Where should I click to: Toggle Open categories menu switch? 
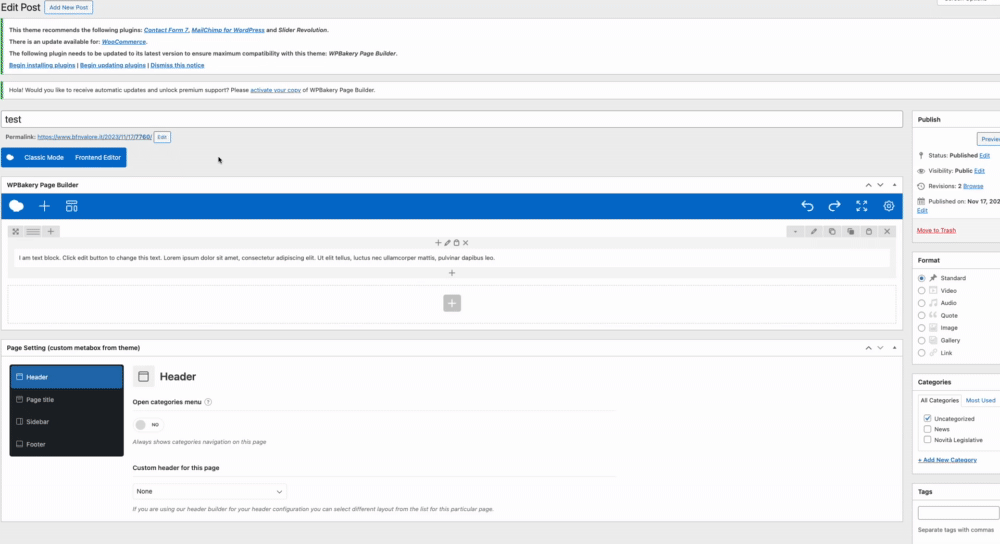148,425
